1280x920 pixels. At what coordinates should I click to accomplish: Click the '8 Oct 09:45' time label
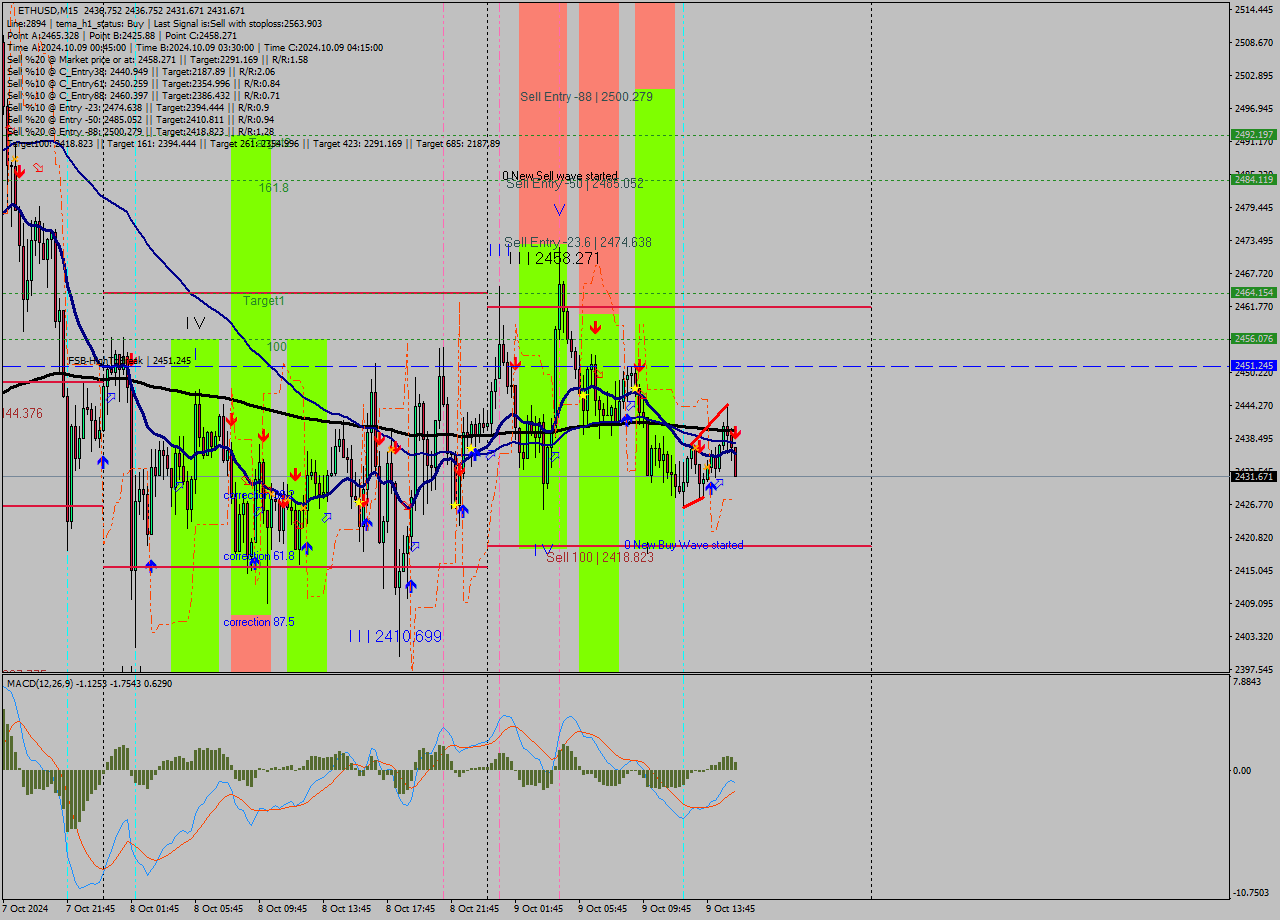click(283, 909)
